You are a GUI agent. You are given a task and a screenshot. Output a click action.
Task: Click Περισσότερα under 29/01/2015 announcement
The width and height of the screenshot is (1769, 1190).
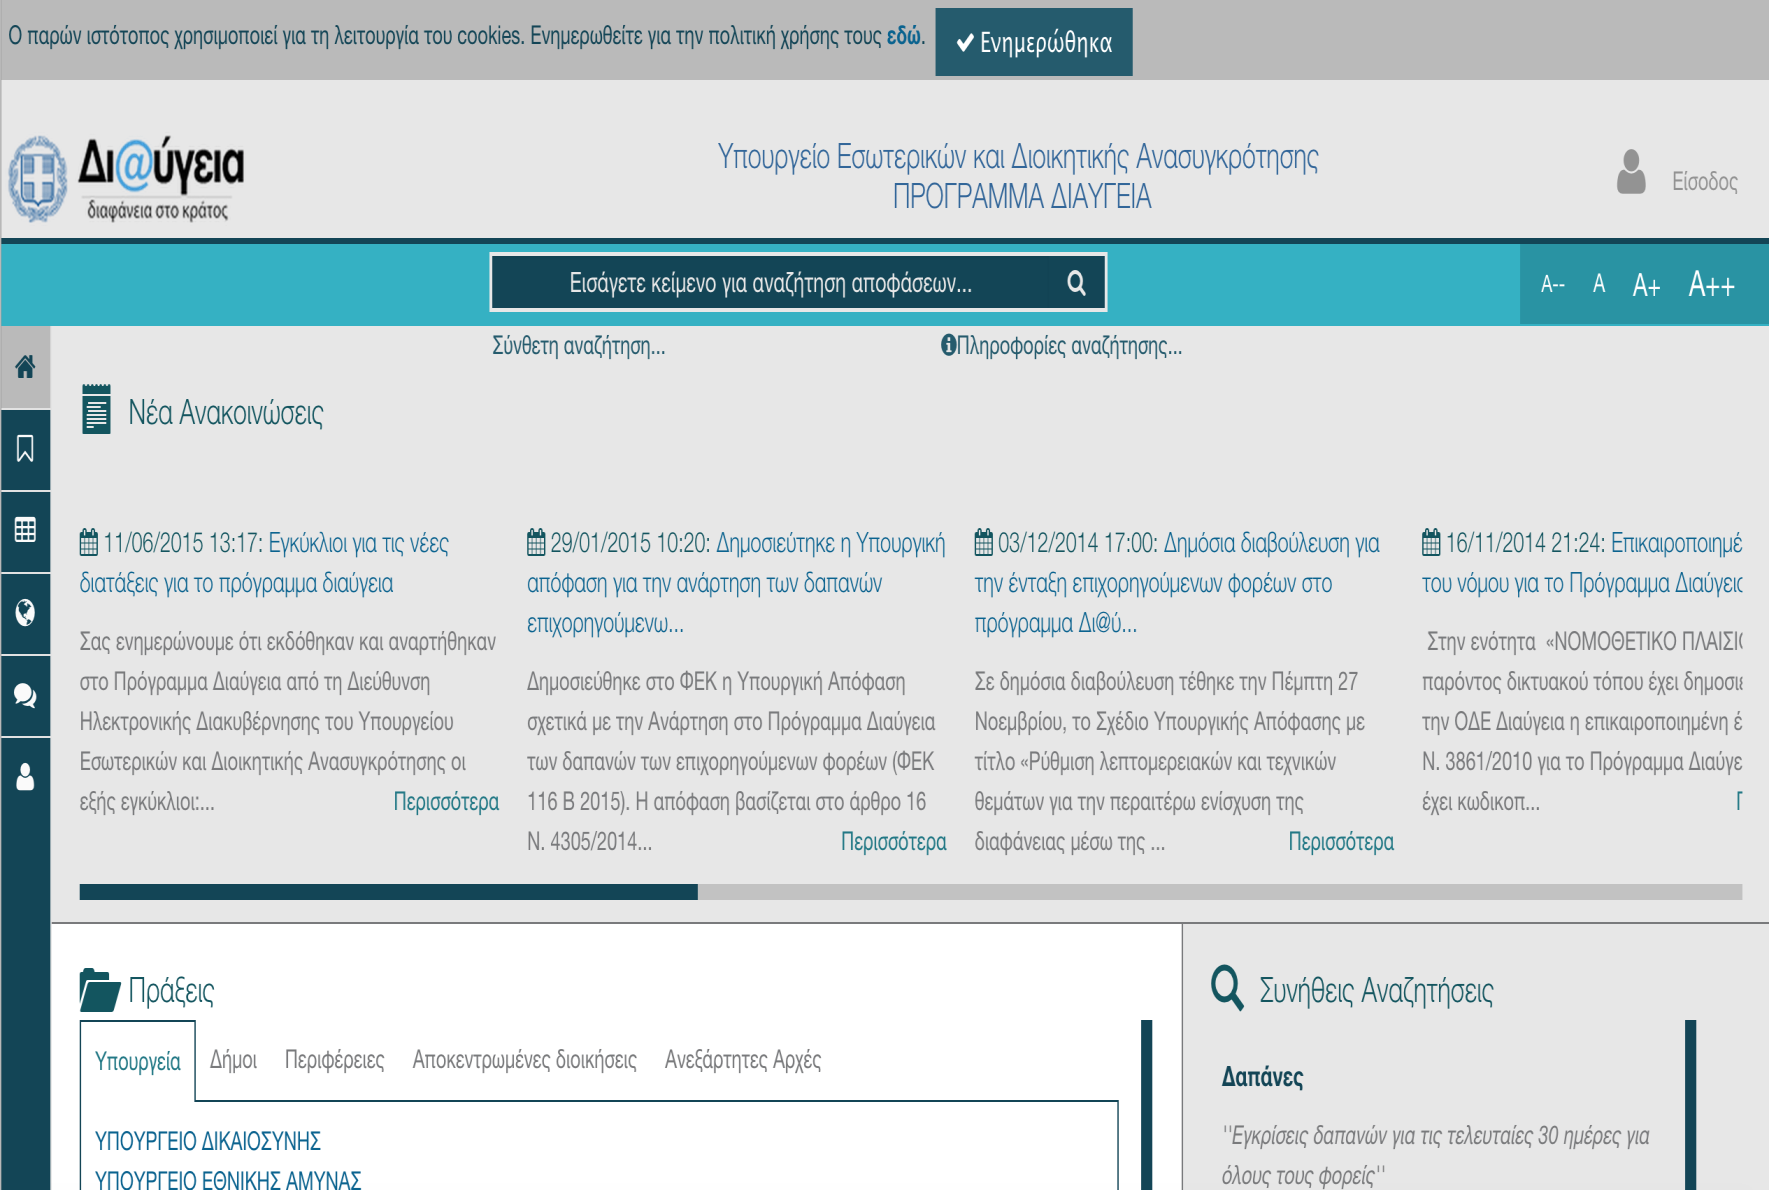click(893, 842)
